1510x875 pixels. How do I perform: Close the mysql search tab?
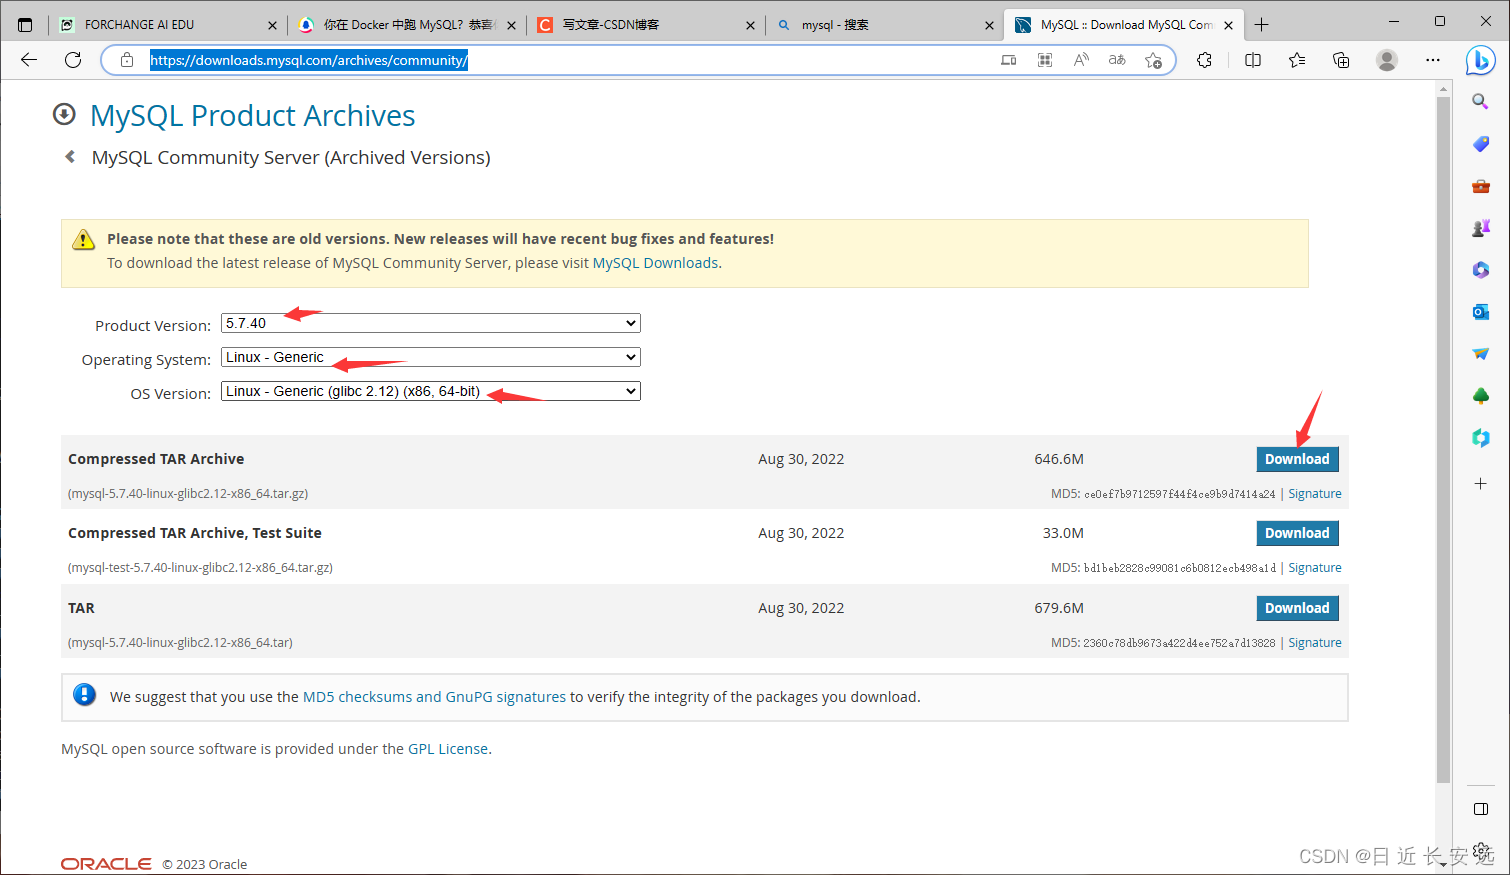tap(989, 26)
